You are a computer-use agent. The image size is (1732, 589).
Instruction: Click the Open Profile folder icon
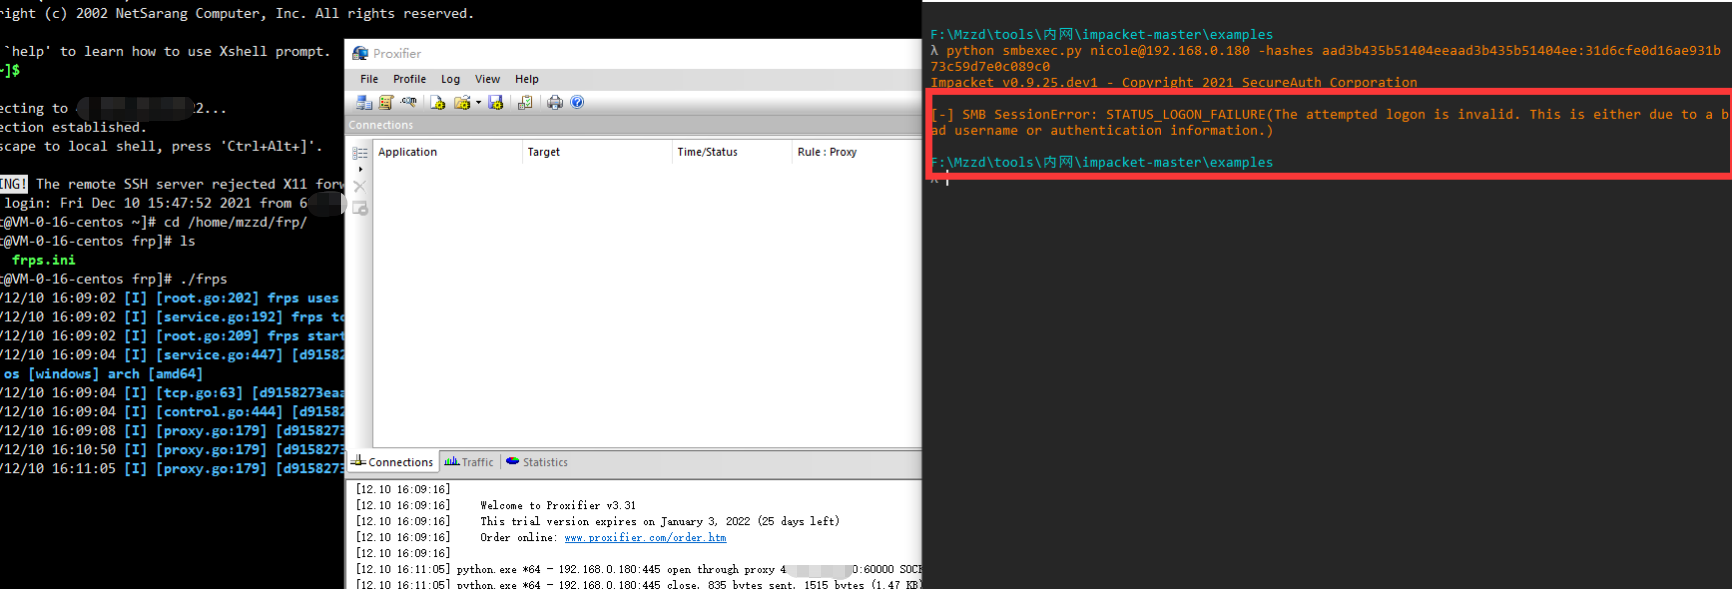(x=462, y=102)
